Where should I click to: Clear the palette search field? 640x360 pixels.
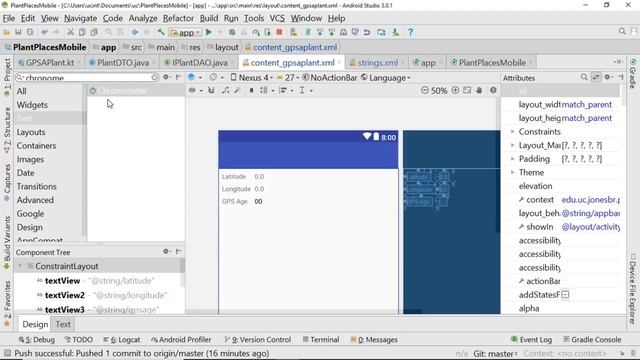(x=154, y=78)
